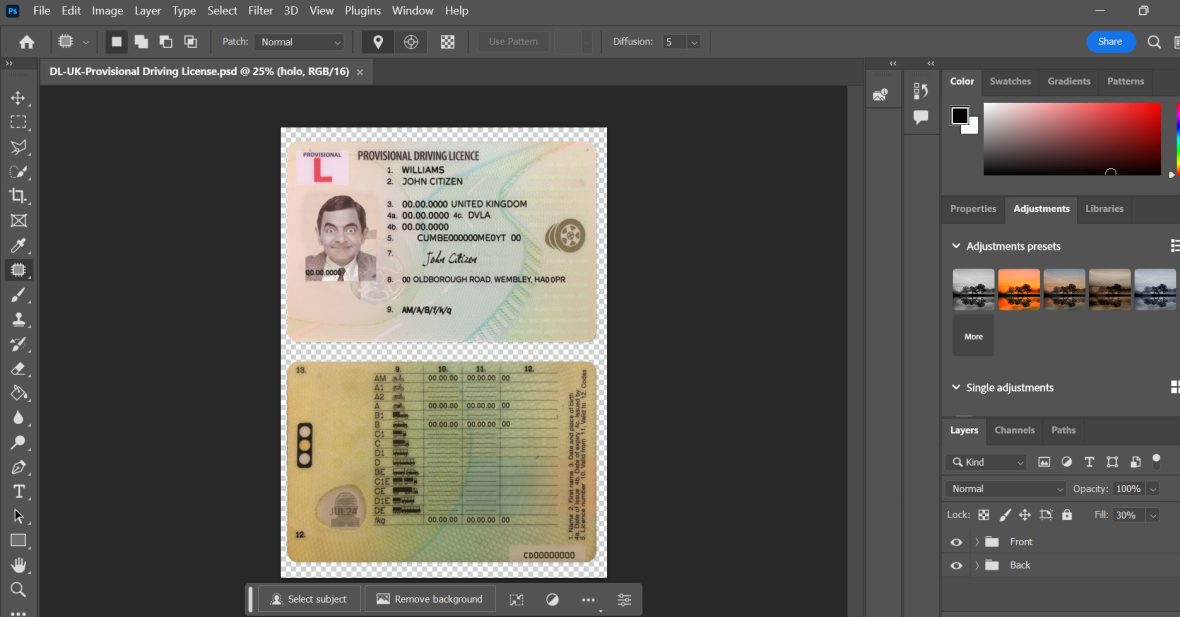Image resolution: width=1180 pixels, height=617 pixels.
Task: Hide the Front layer group
Action: (956, 541)
